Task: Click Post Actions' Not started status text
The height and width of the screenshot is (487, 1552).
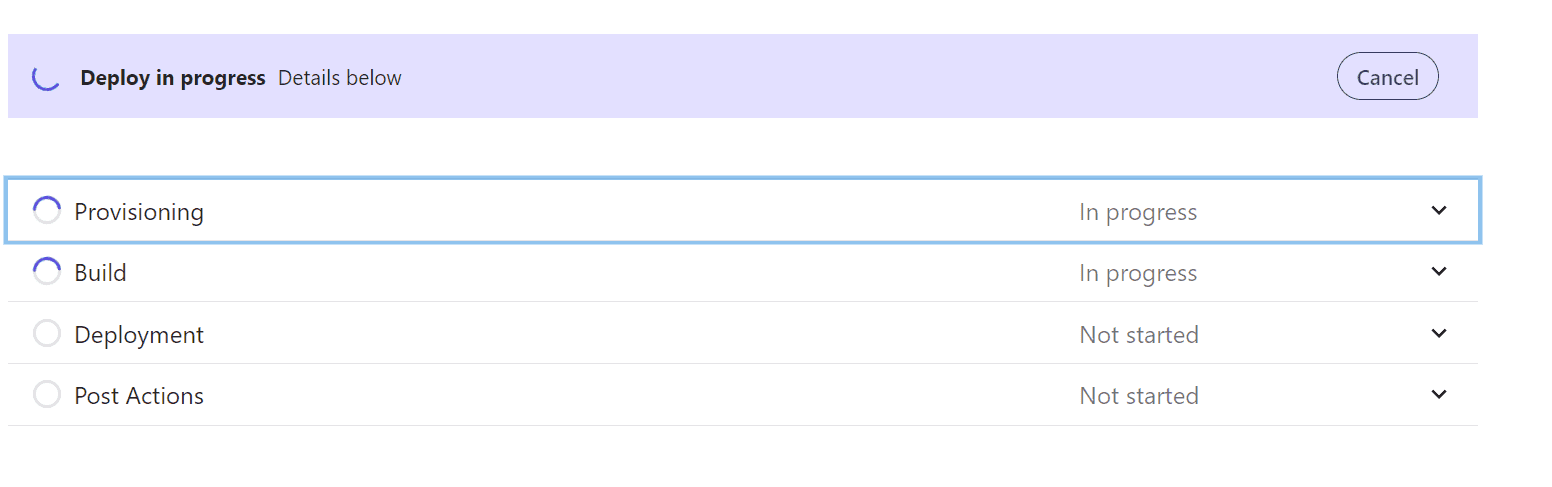Action: pos(1139,396)
